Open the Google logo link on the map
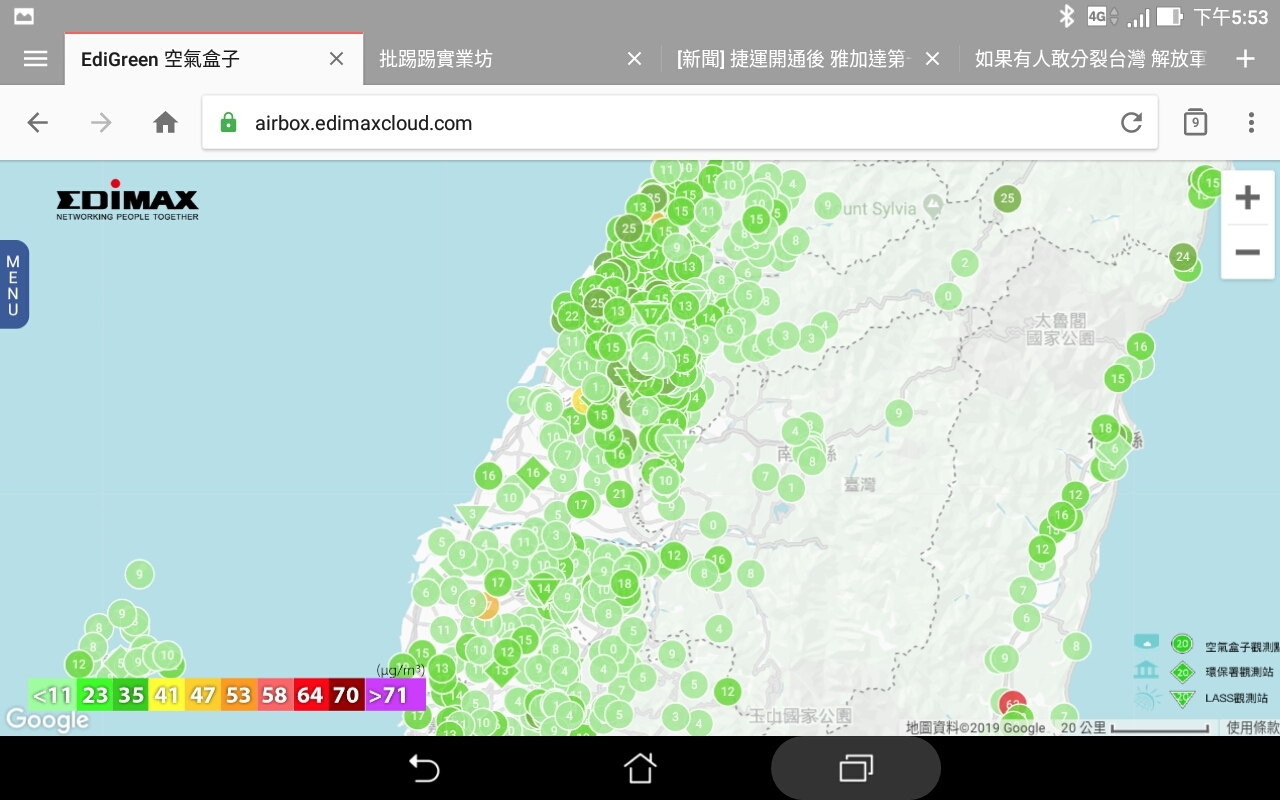1280x800 pixels. 46,719
